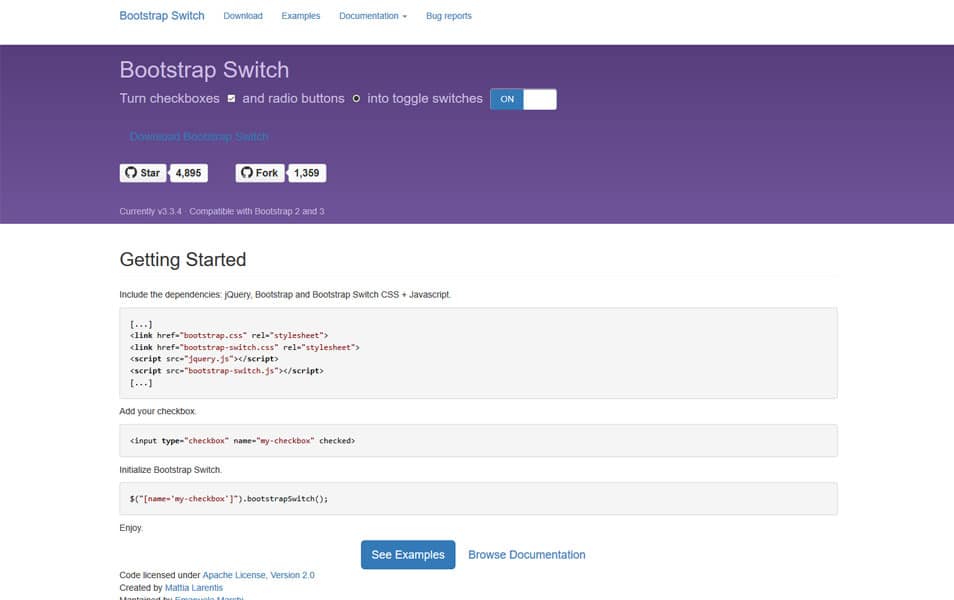Click the 'Initialize Bootstrap Switch.' paragraph
The image size is (954, 600).
pos(170,470)
